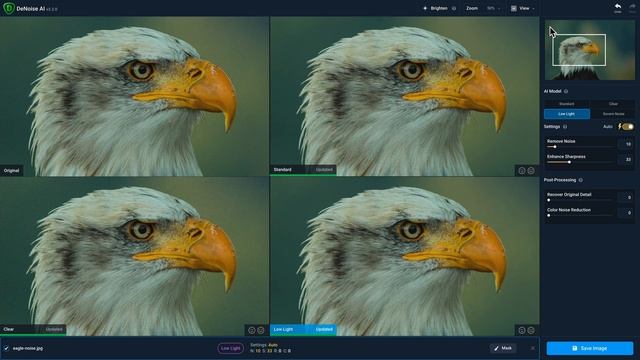The width and height of the screenshot is (640, 360).
Task: Click sad face rating on Low Light panel
Action: pos(531,330)
